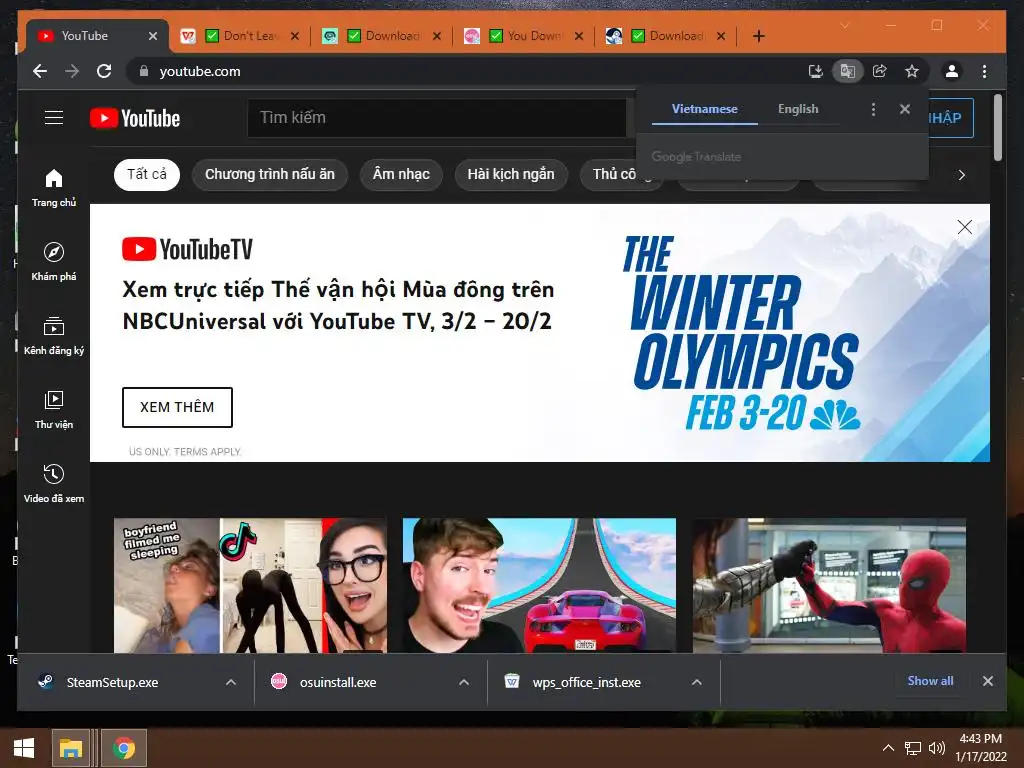Image resolution: width=1024 pixels, height=768 pixels.
Task: Open the tab search dropdown
Action: (x=844, y=25)
